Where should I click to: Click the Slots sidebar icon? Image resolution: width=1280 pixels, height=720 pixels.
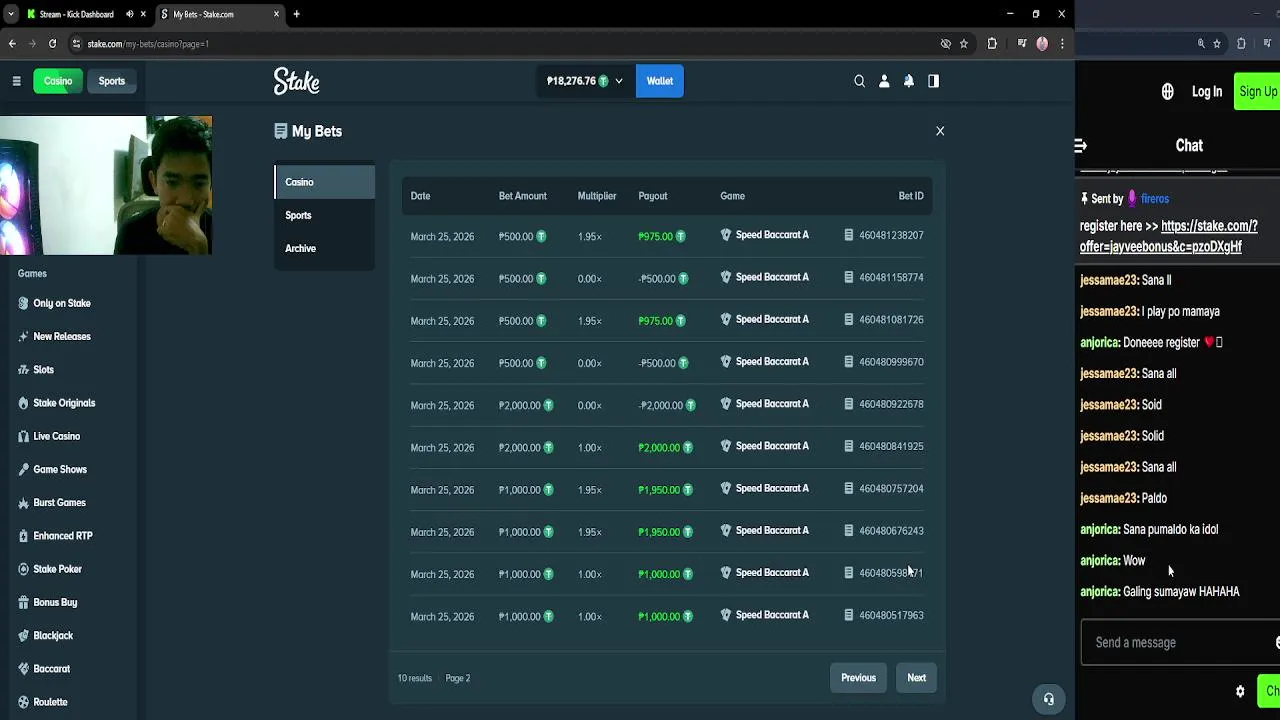pyautogui.click(x=23, y=370)
